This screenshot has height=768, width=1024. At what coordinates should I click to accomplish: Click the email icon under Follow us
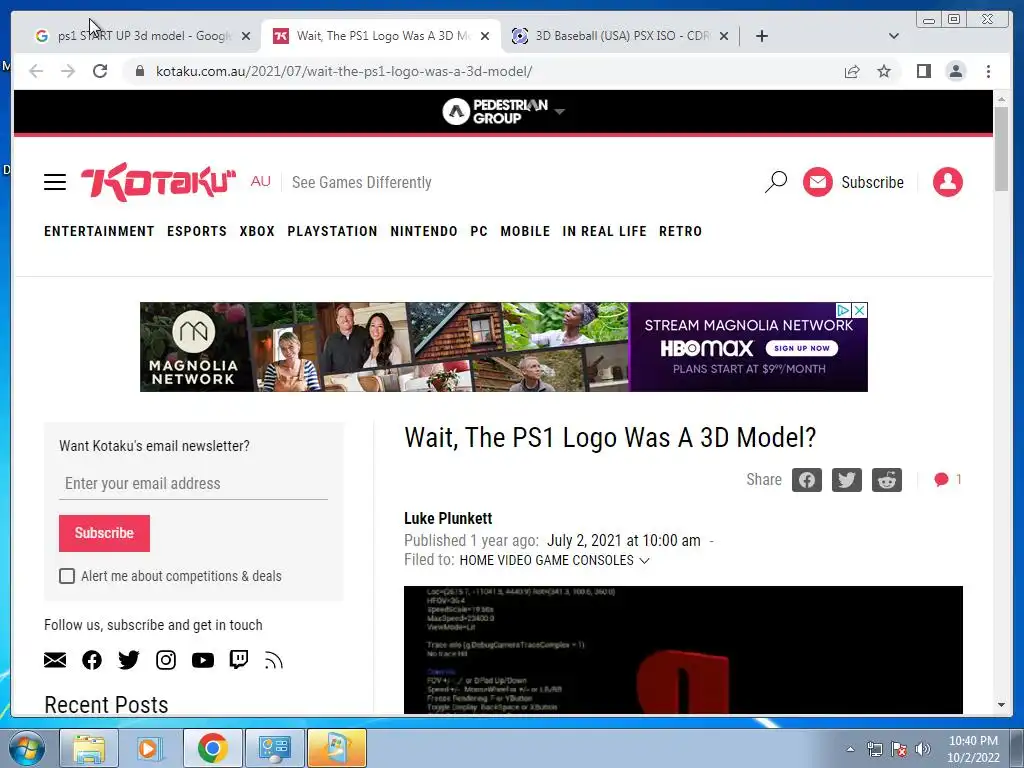[x=55, y=660]
